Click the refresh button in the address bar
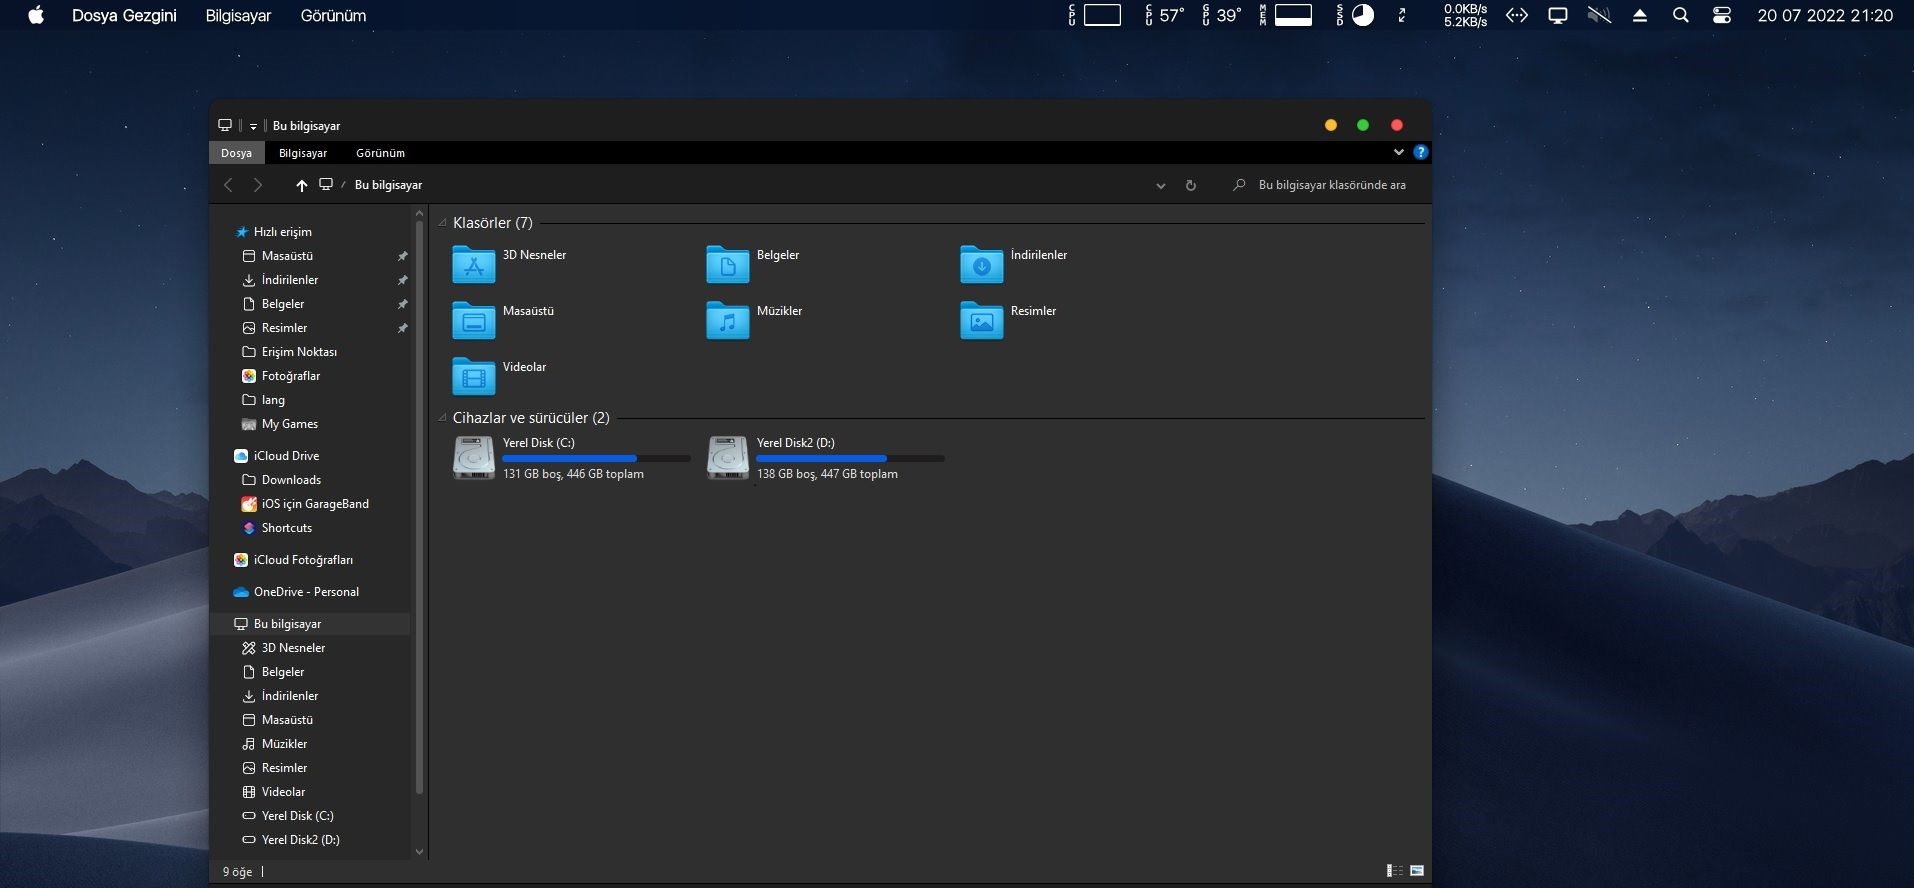This screenshot has width=1914, height=888. 1190,185
